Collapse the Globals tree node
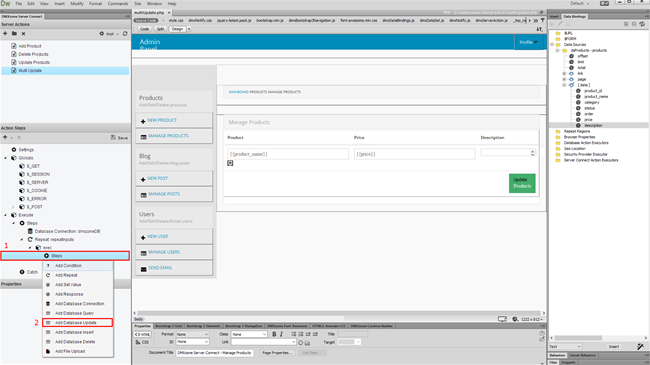The image size is (650, 365). [x=6, y=158]
